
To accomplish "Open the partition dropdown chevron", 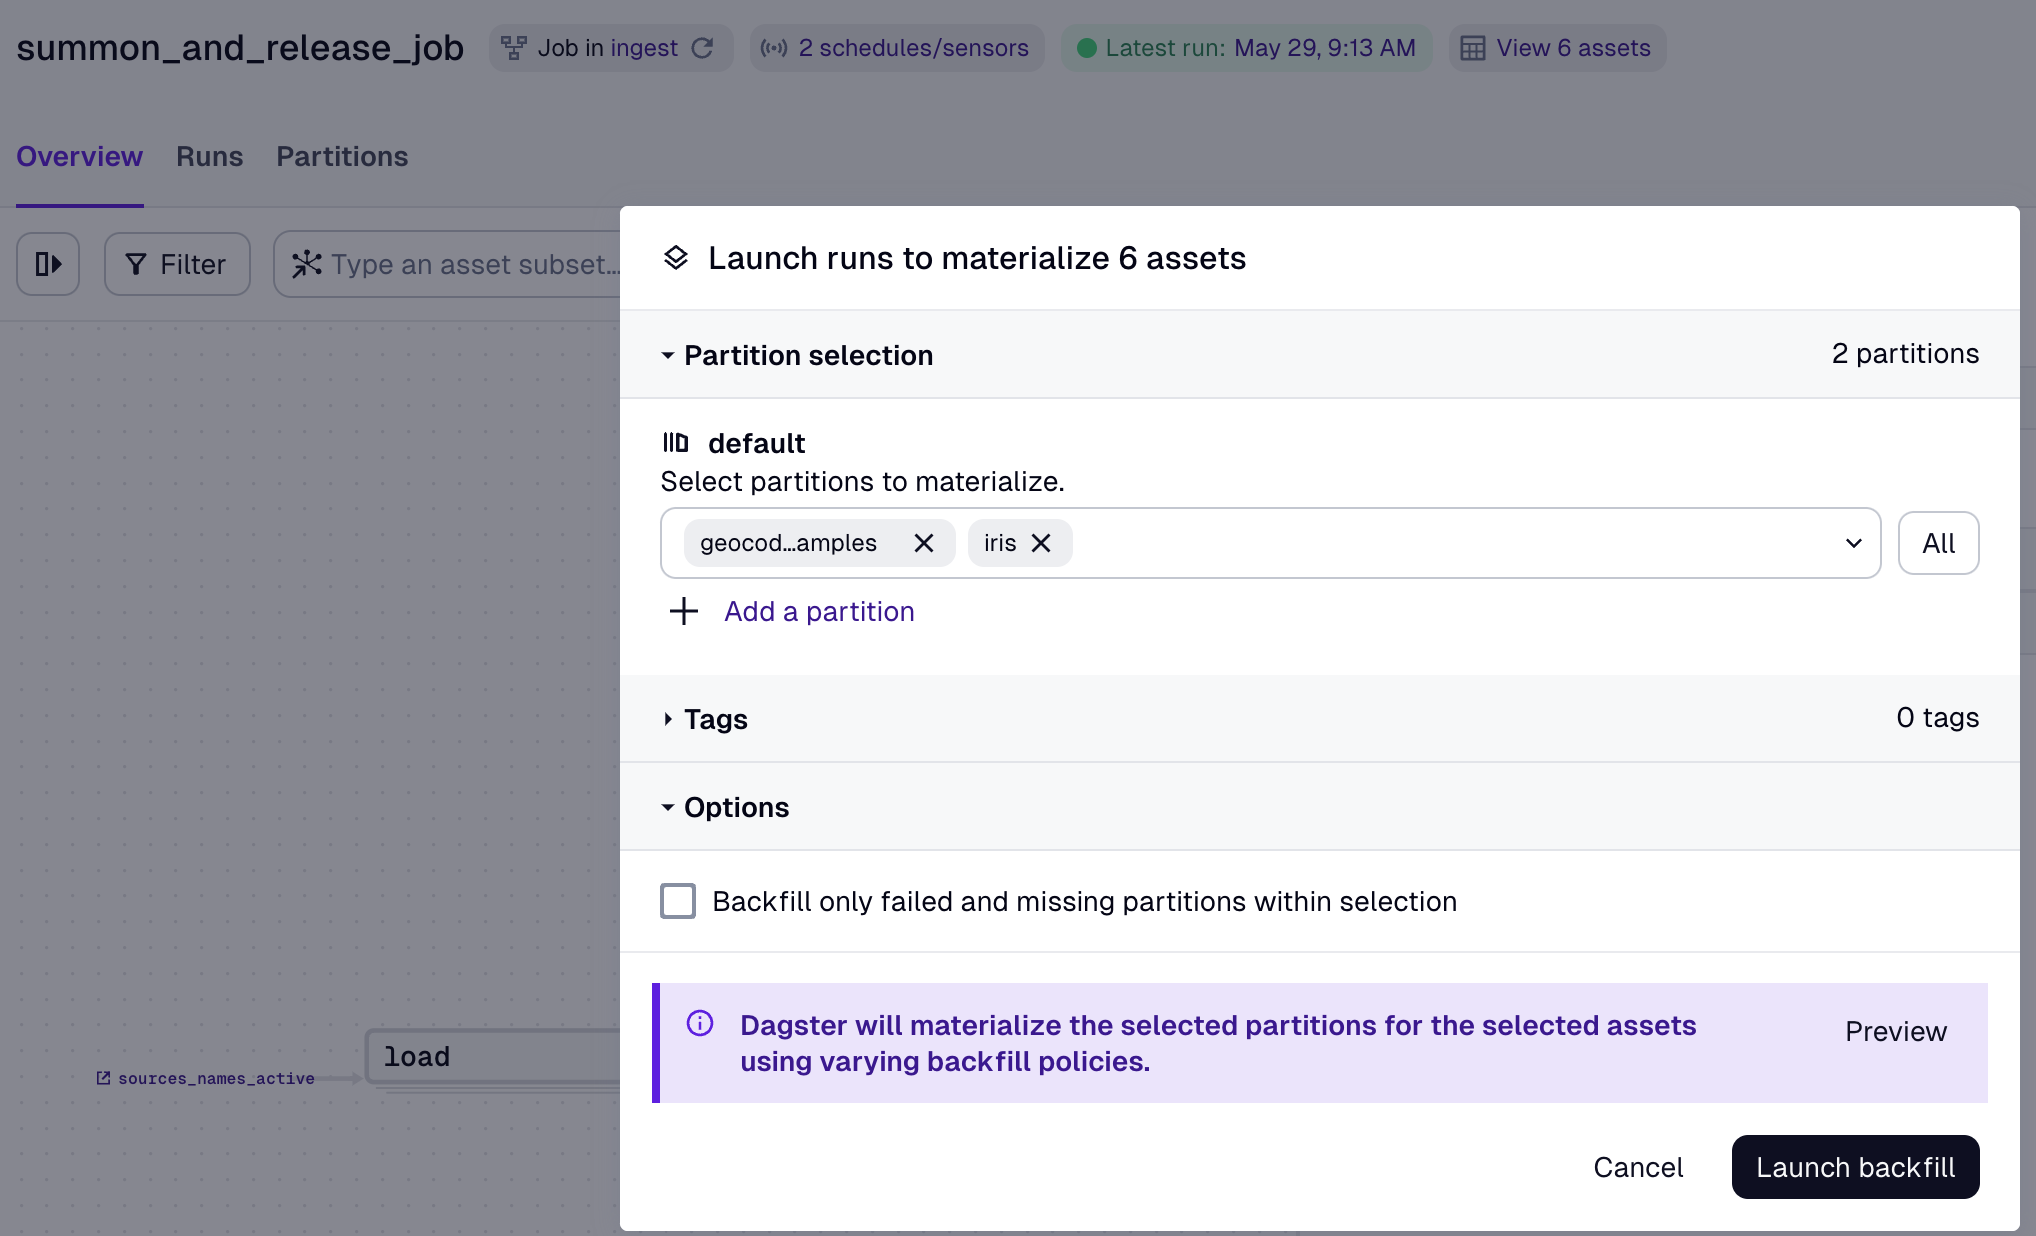I will pyautogui.click(x=1853, y=543).
